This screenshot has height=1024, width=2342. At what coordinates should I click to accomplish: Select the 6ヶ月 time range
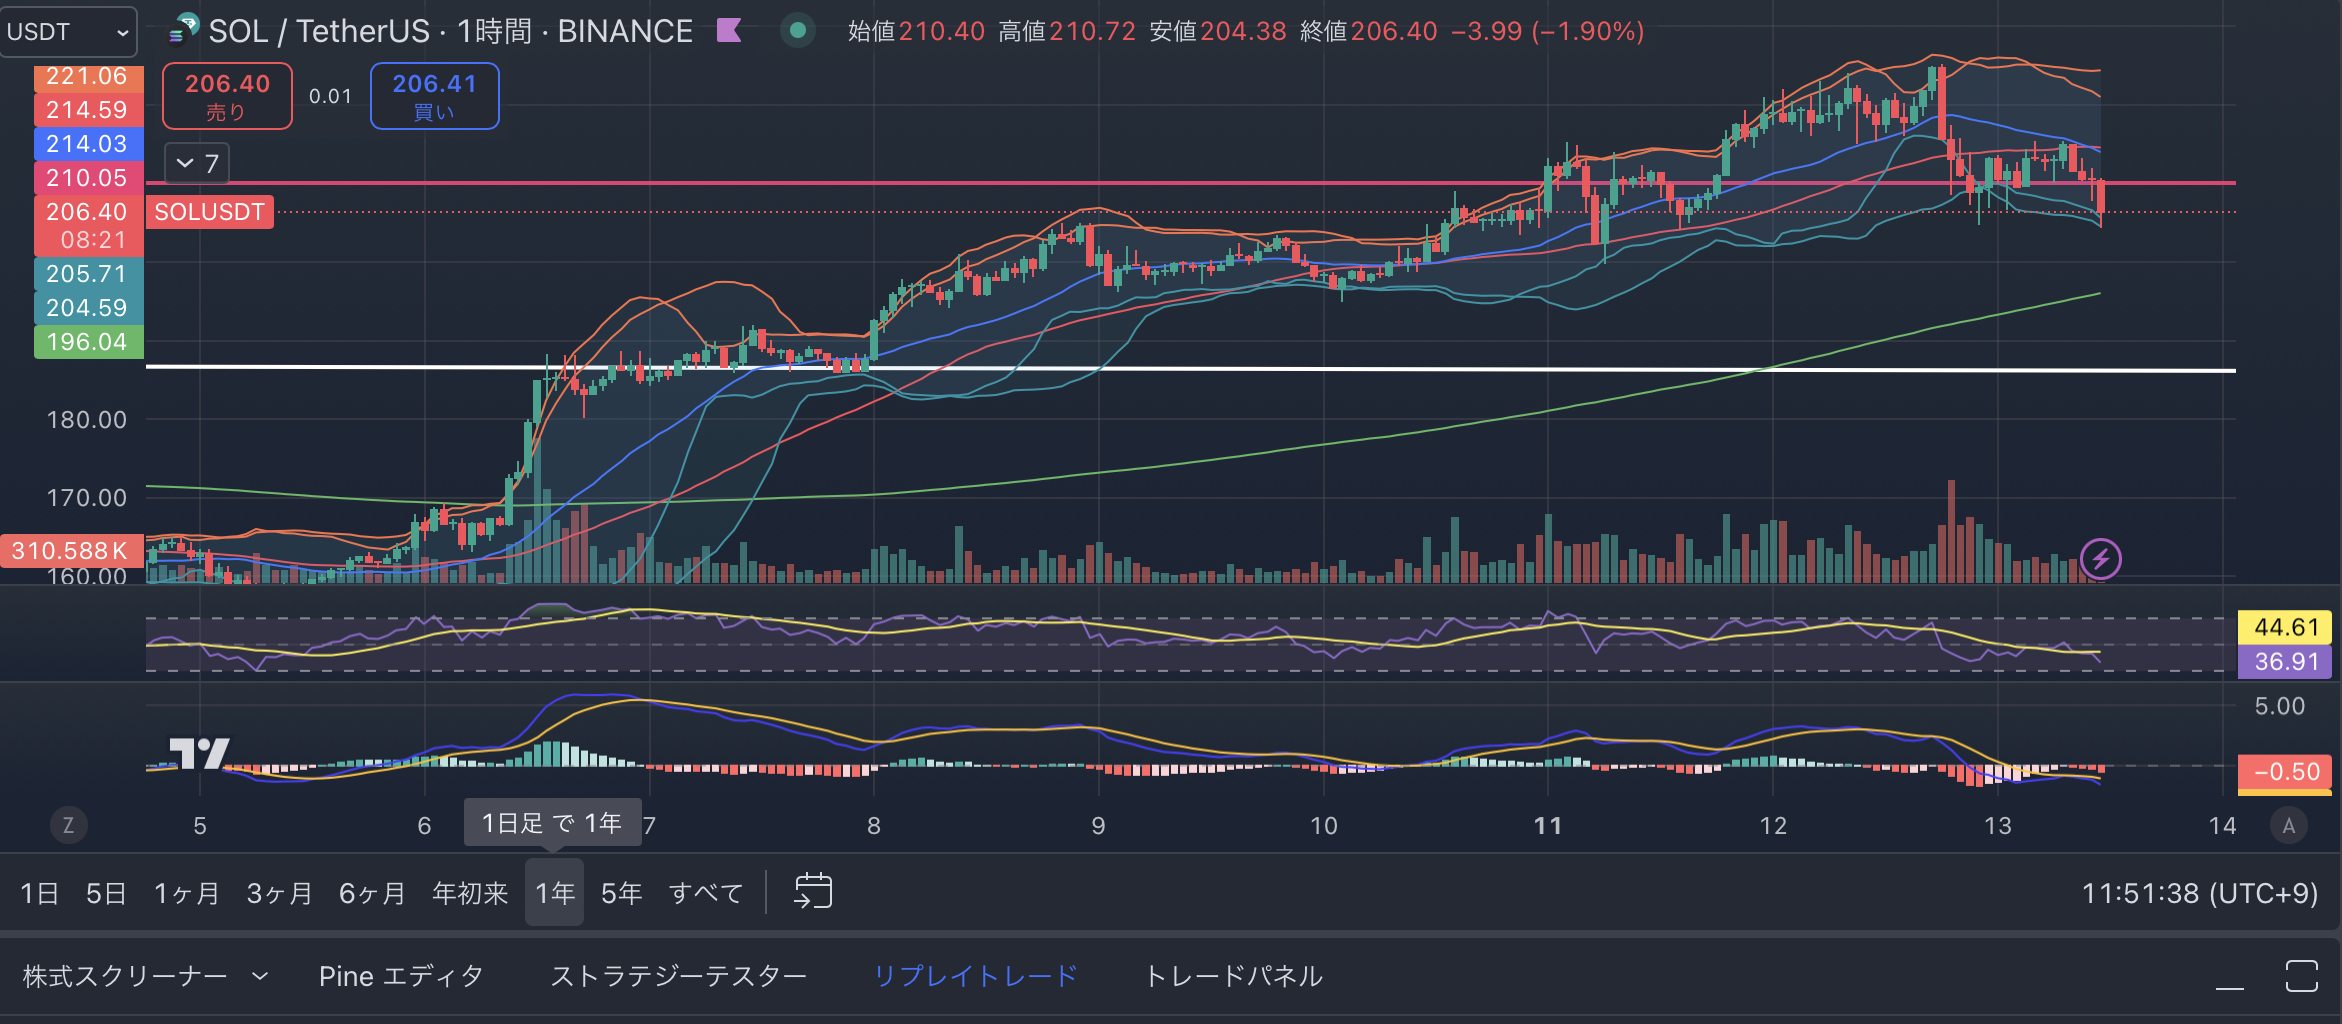(x=372, y=893)
